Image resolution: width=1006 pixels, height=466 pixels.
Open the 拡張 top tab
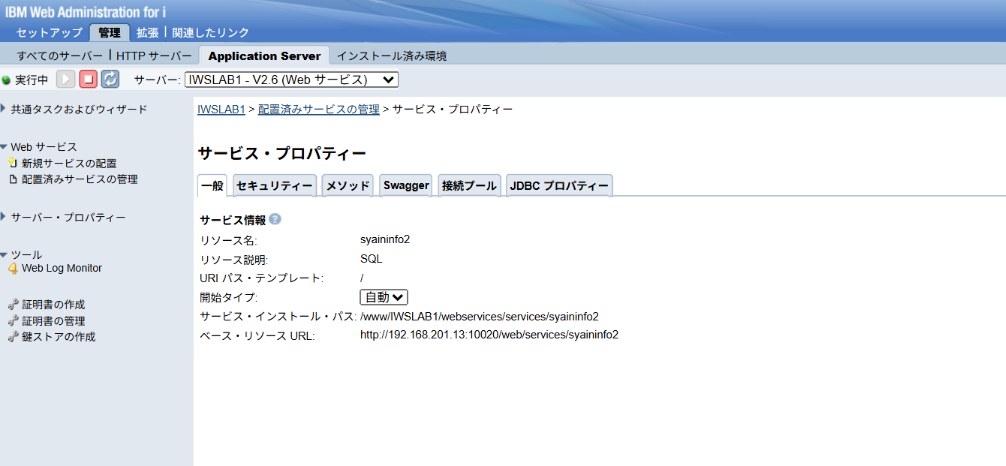point(148,33)
